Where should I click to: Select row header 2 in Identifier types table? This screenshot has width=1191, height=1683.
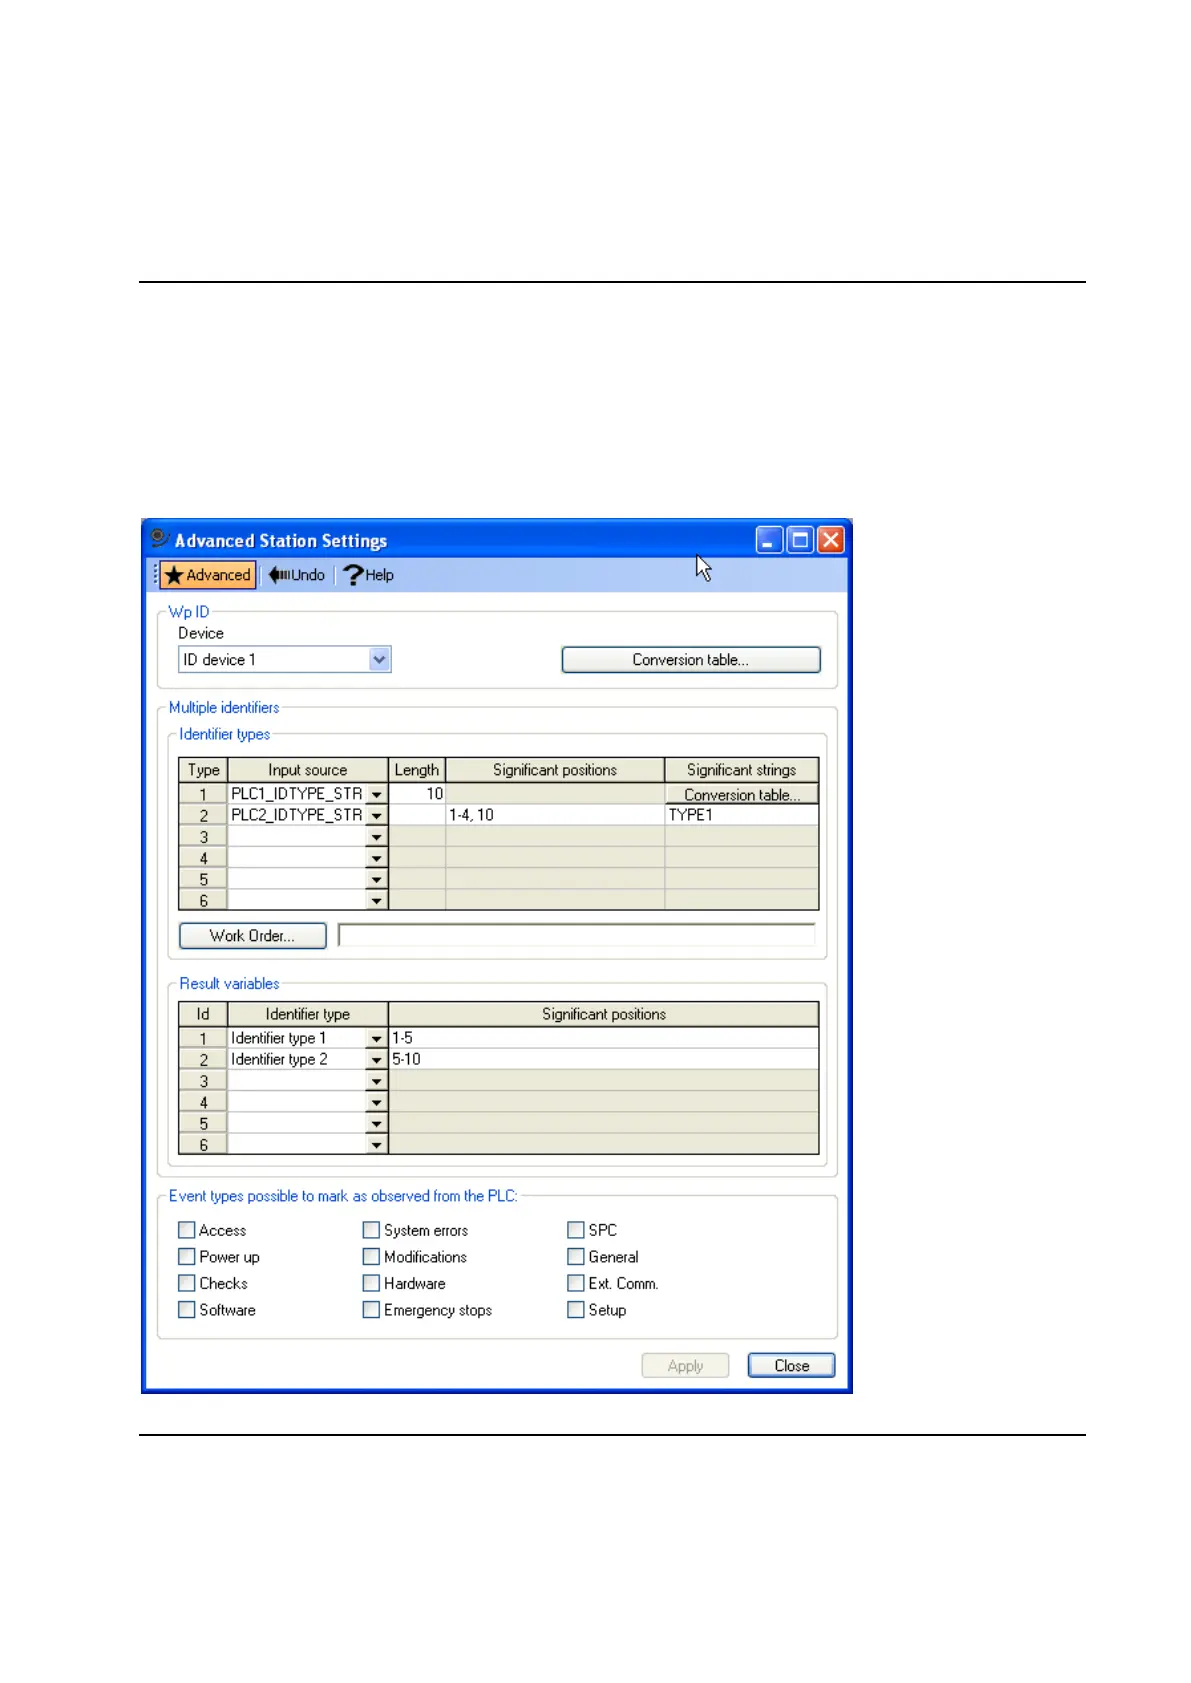tap(203, 815)
